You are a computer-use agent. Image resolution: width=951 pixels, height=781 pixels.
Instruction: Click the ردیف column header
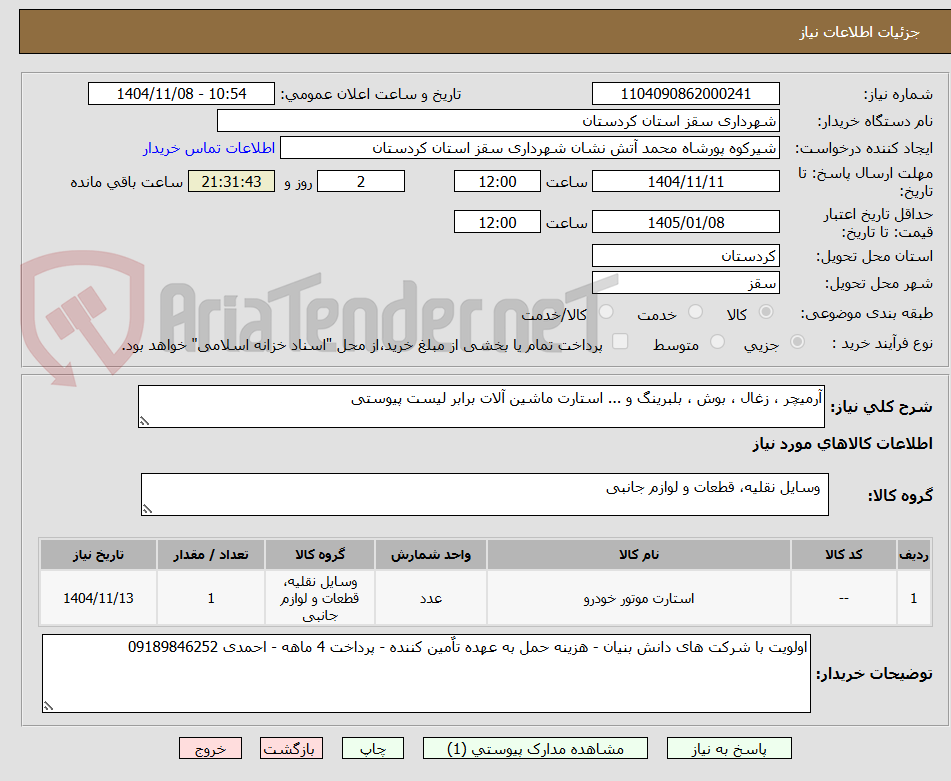tap(914, 554)
